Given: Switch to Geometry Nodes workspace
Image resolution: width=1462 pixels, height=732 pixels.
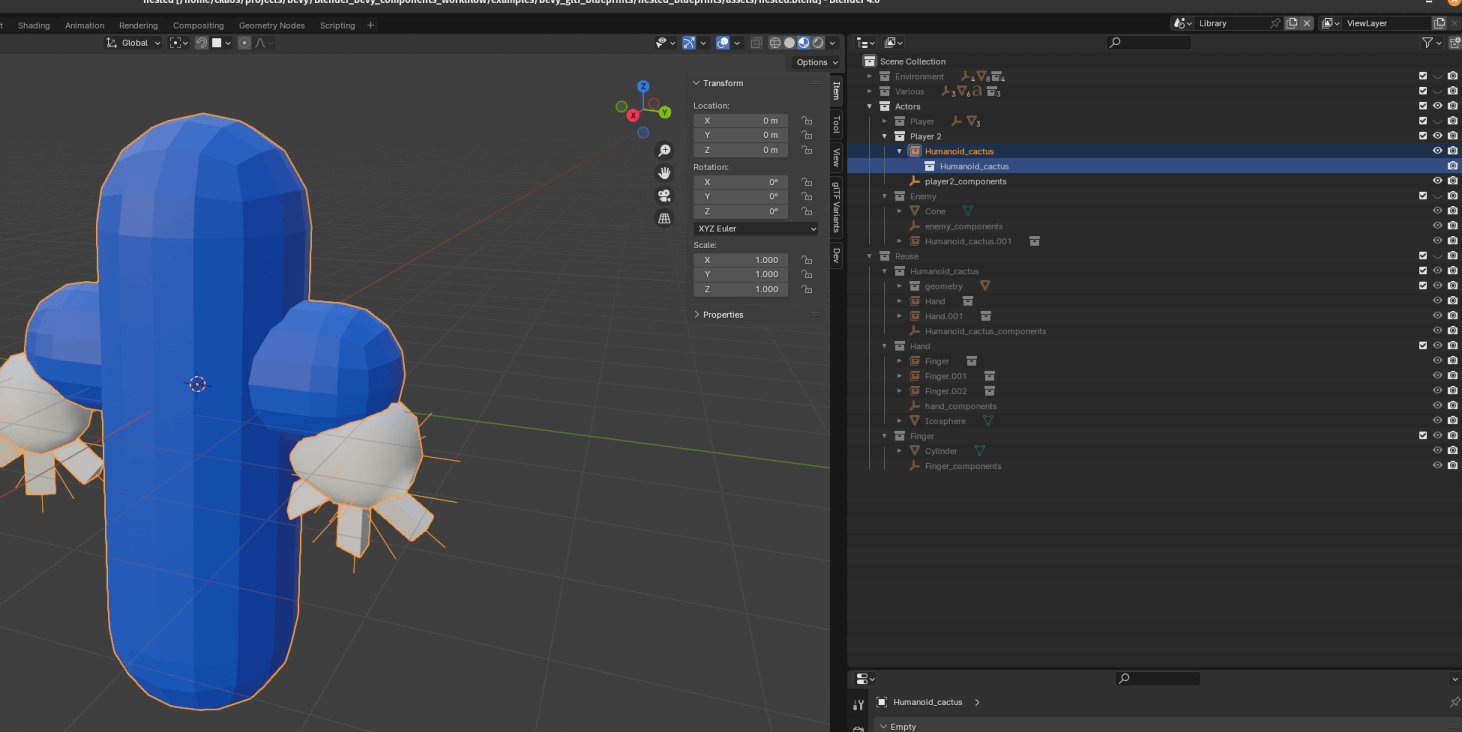Looking at the screenshot, I should [x=272, y=25].
